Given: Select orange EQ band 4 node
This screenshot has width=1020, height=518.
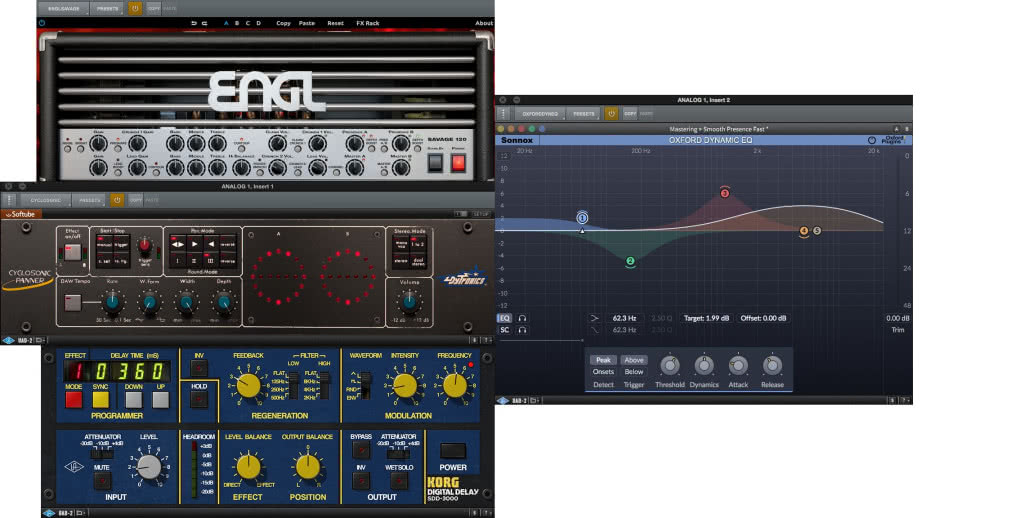Looking at the screenshot, I should tap(804, 231).
